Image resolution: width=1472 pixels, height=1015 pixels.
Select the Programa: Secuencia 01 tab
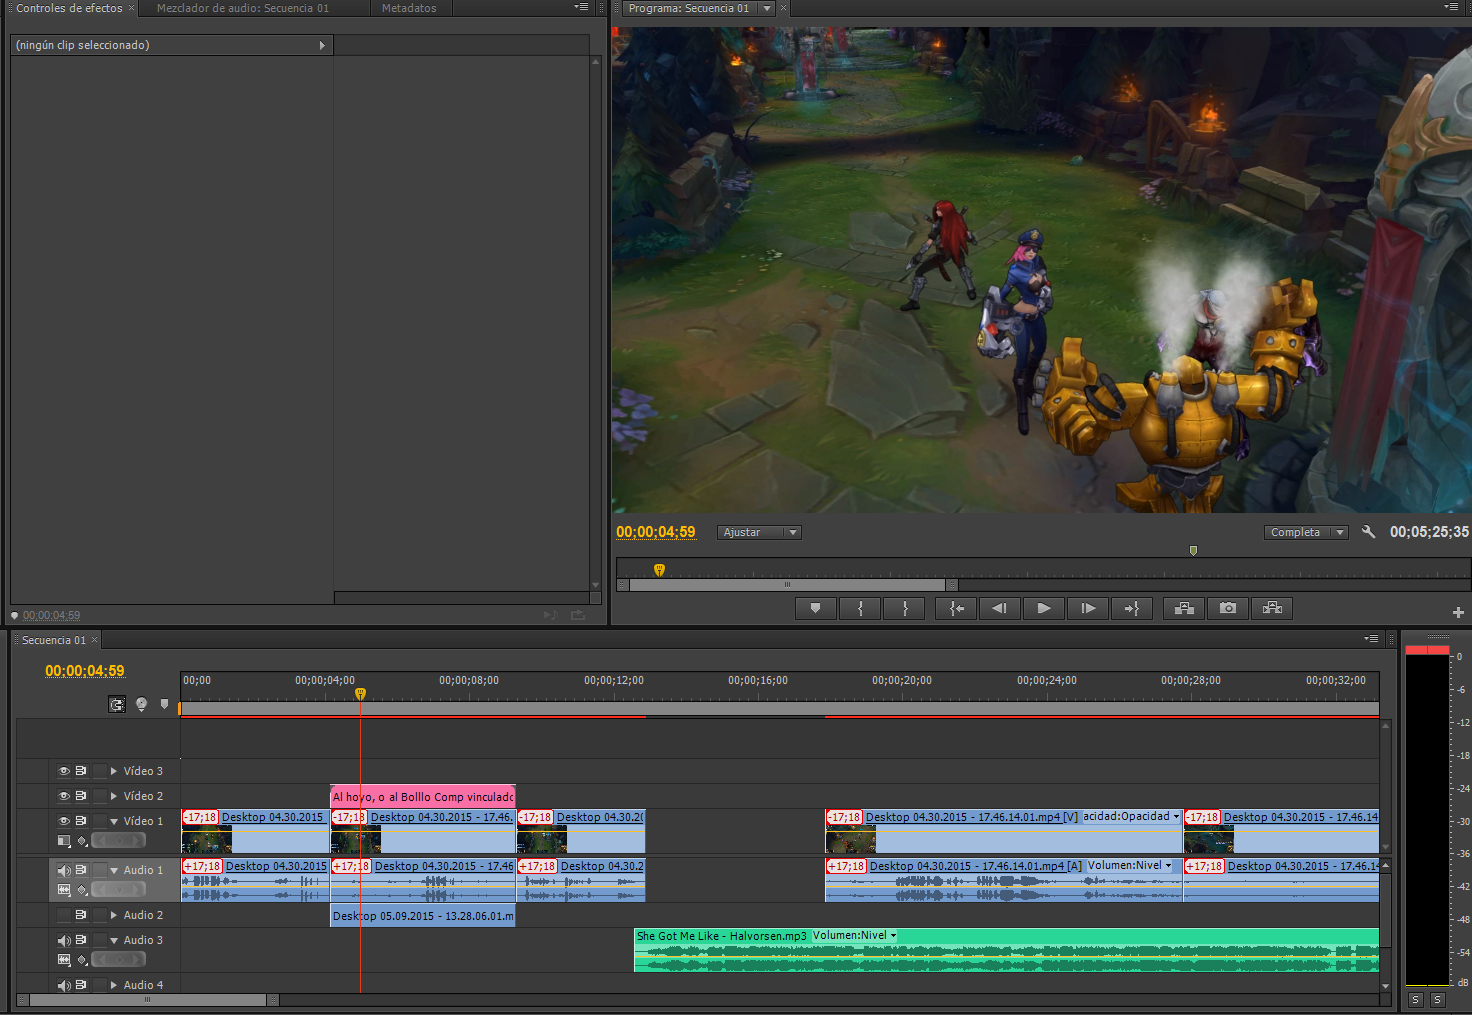[688, 8]
